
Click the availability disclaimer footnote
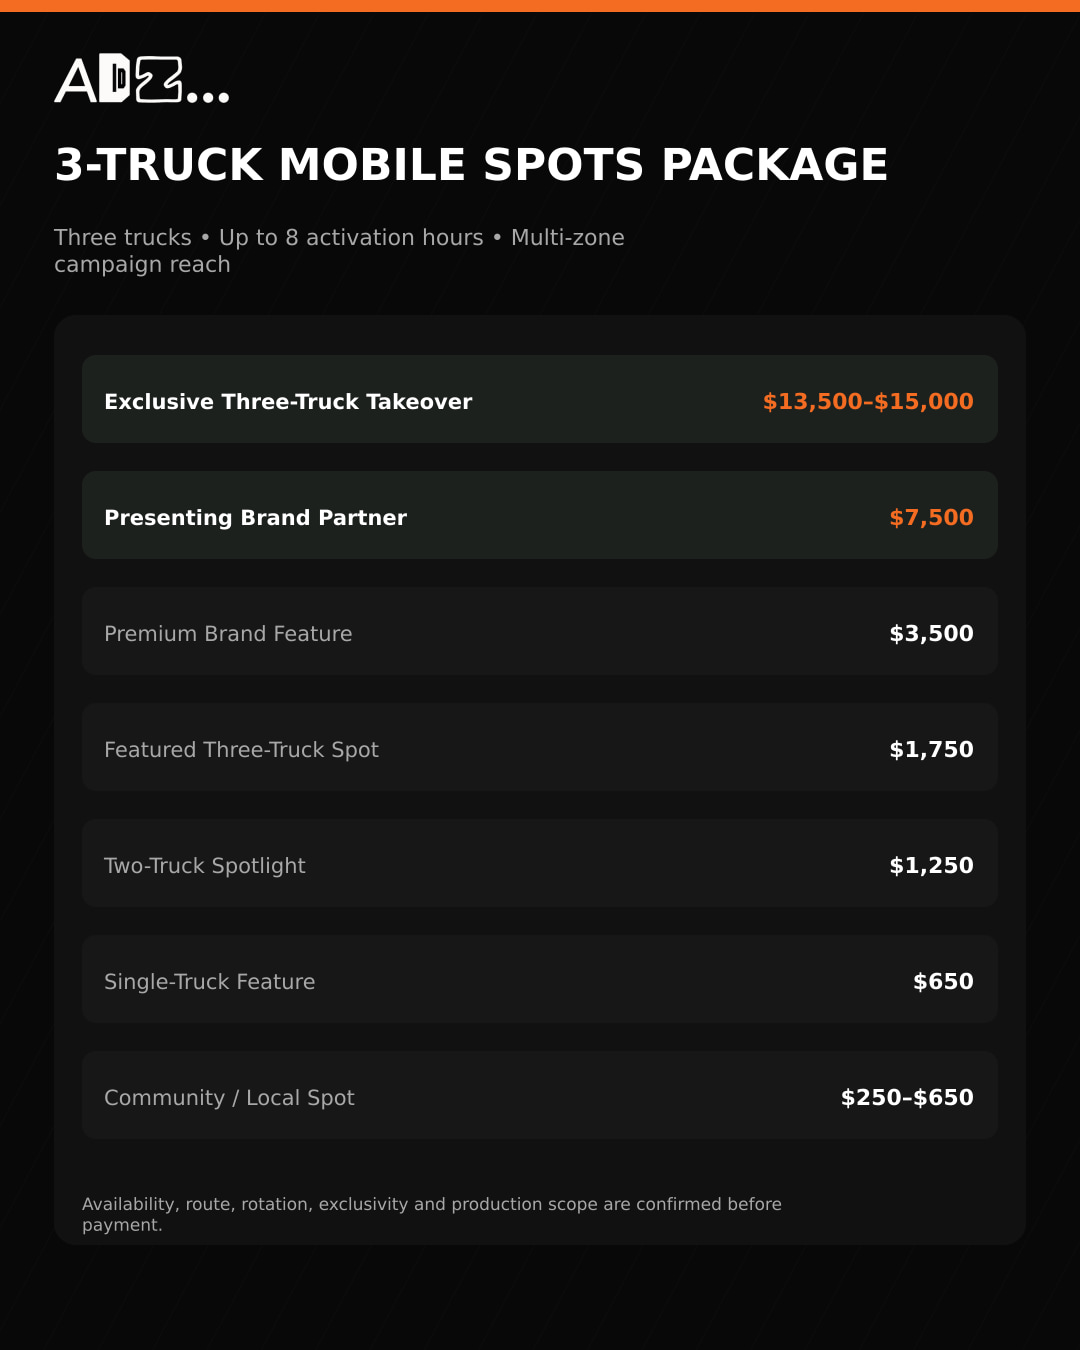(x=432, y=1214)
